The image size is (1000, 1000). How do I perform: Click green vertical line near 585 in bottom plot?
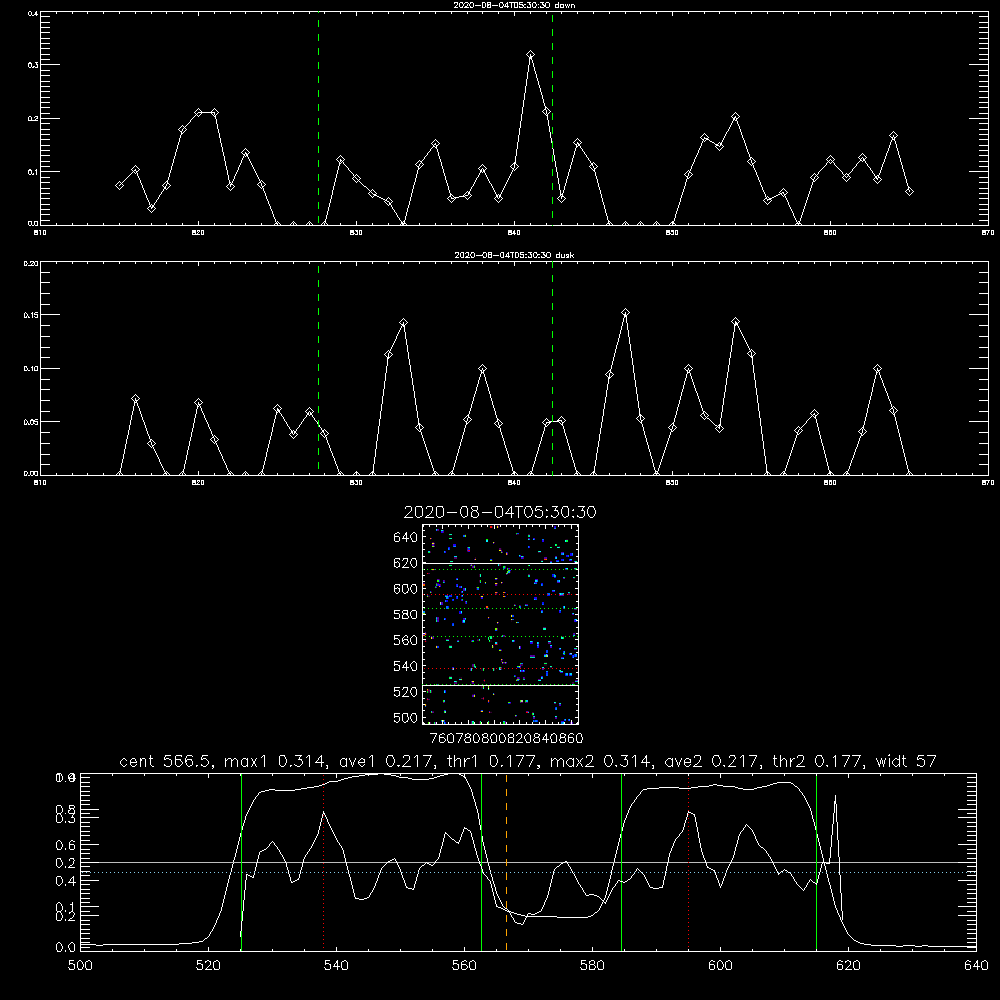coord(621,862)
